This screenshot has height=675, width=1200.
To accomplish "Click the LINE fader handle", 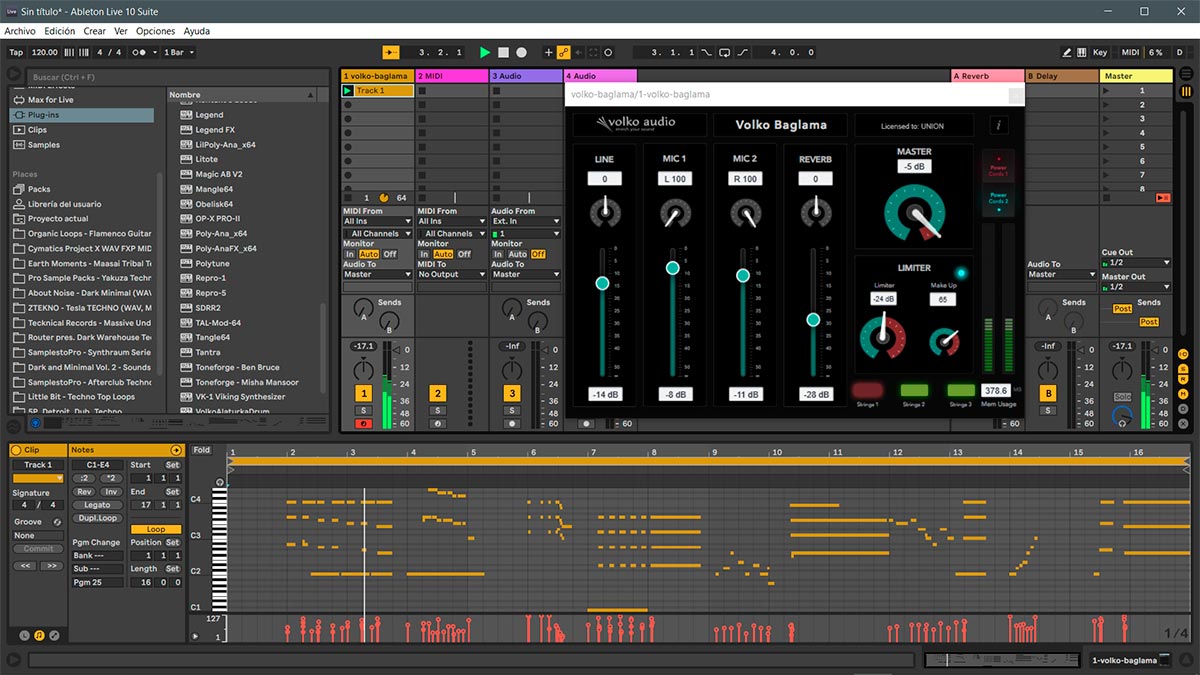I will pyautogui.click(x=602, y=283).
